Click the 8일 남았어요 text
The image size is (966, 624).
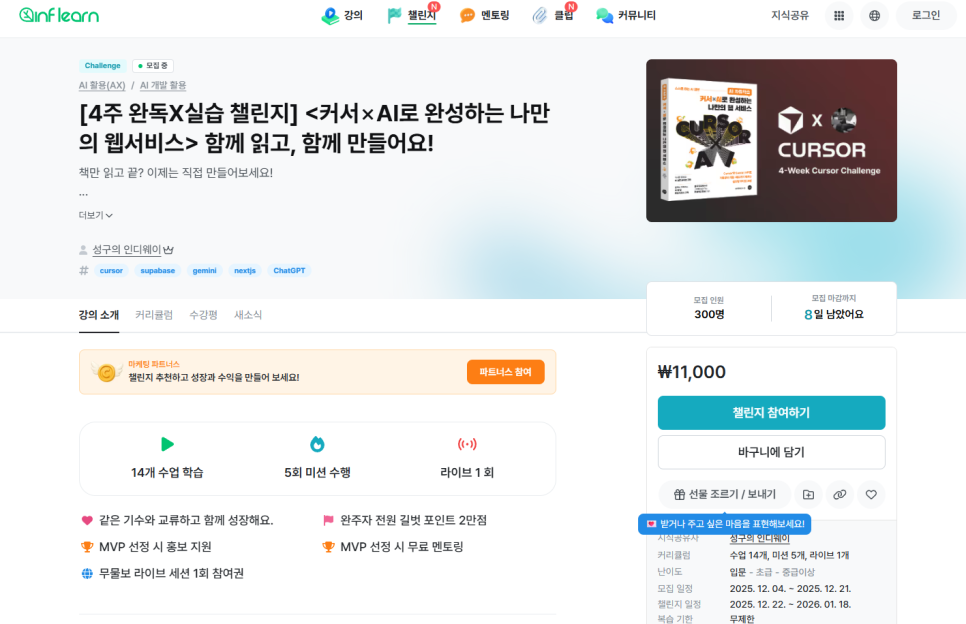click(834, 315)
